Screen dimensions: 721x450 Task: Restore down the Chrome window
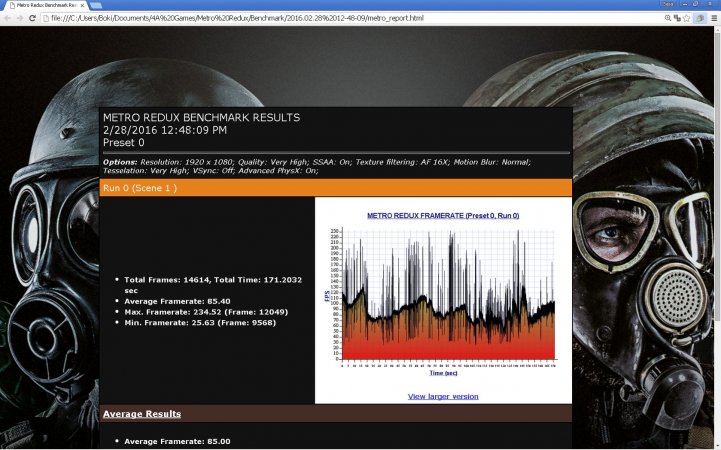696,4
